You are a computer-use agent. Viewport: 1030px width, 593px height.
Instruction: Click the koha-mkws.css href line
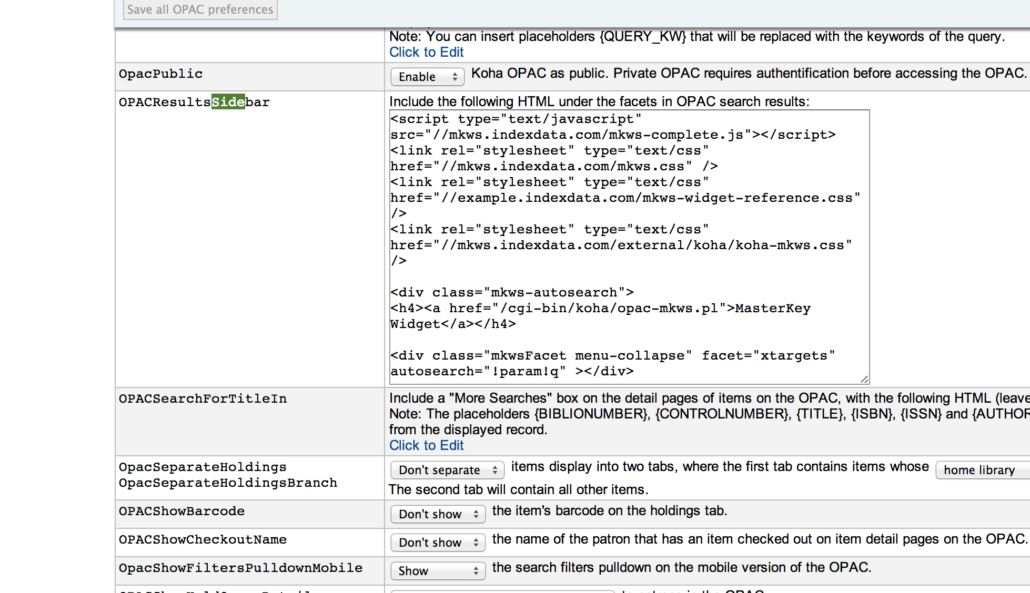(621, 245)
